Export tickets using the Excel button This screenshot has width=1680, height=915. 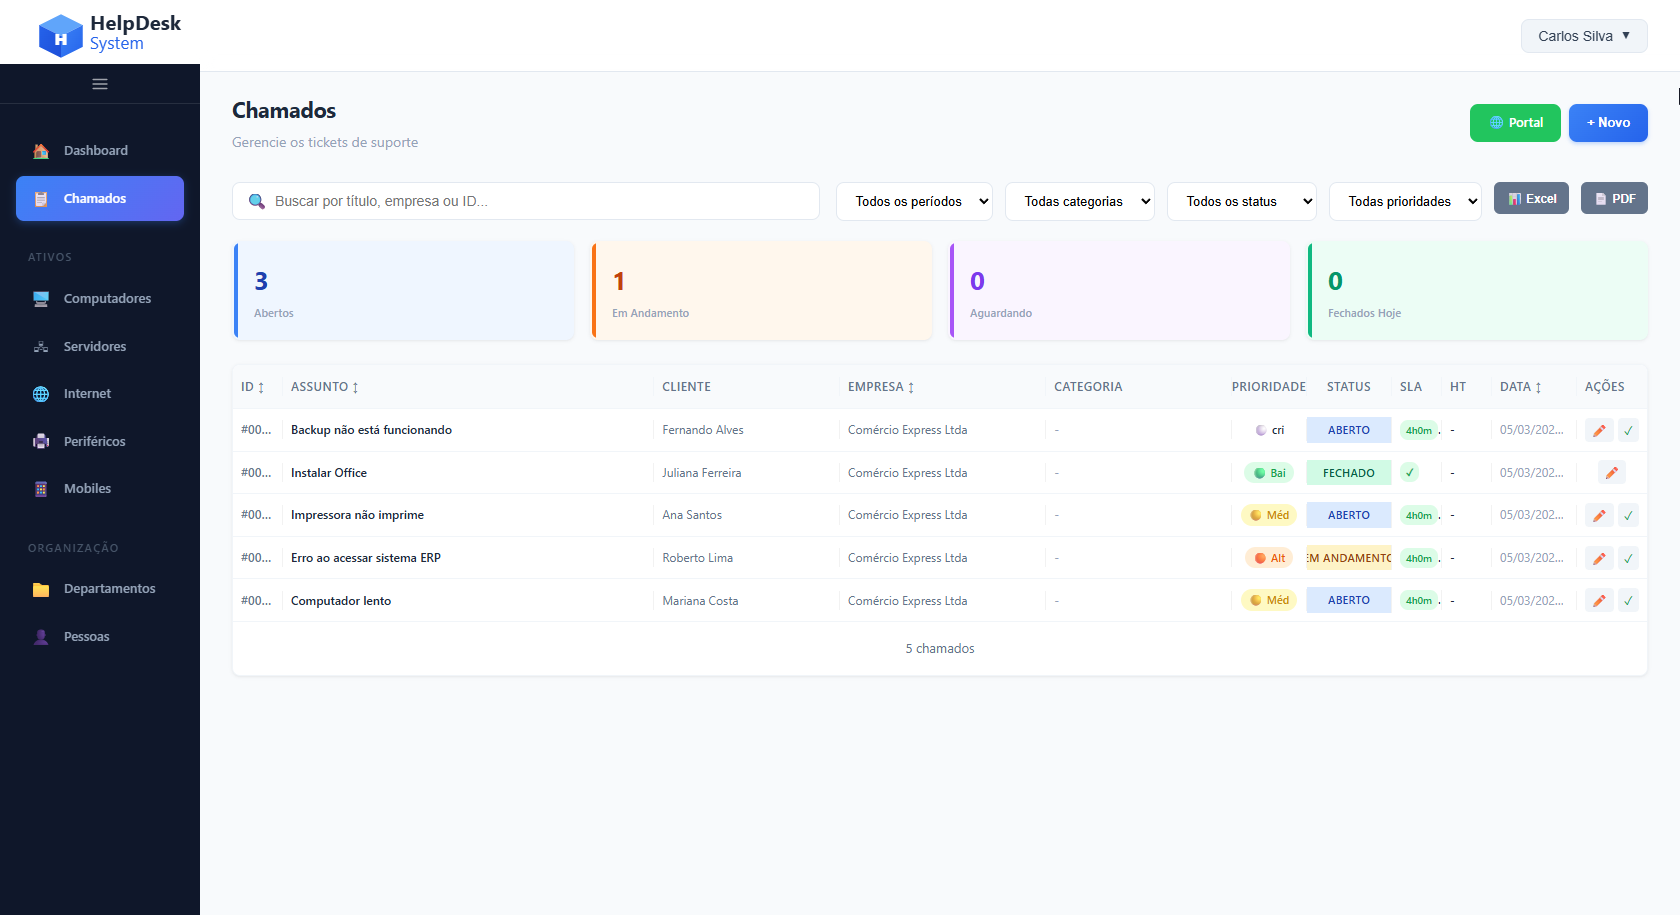click(1531, 199)
